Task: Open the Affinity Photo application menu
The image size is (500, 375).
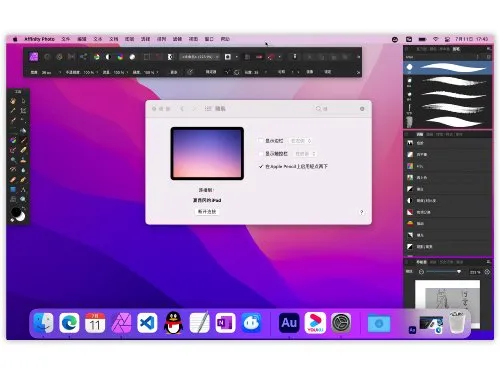Action: 39,39
